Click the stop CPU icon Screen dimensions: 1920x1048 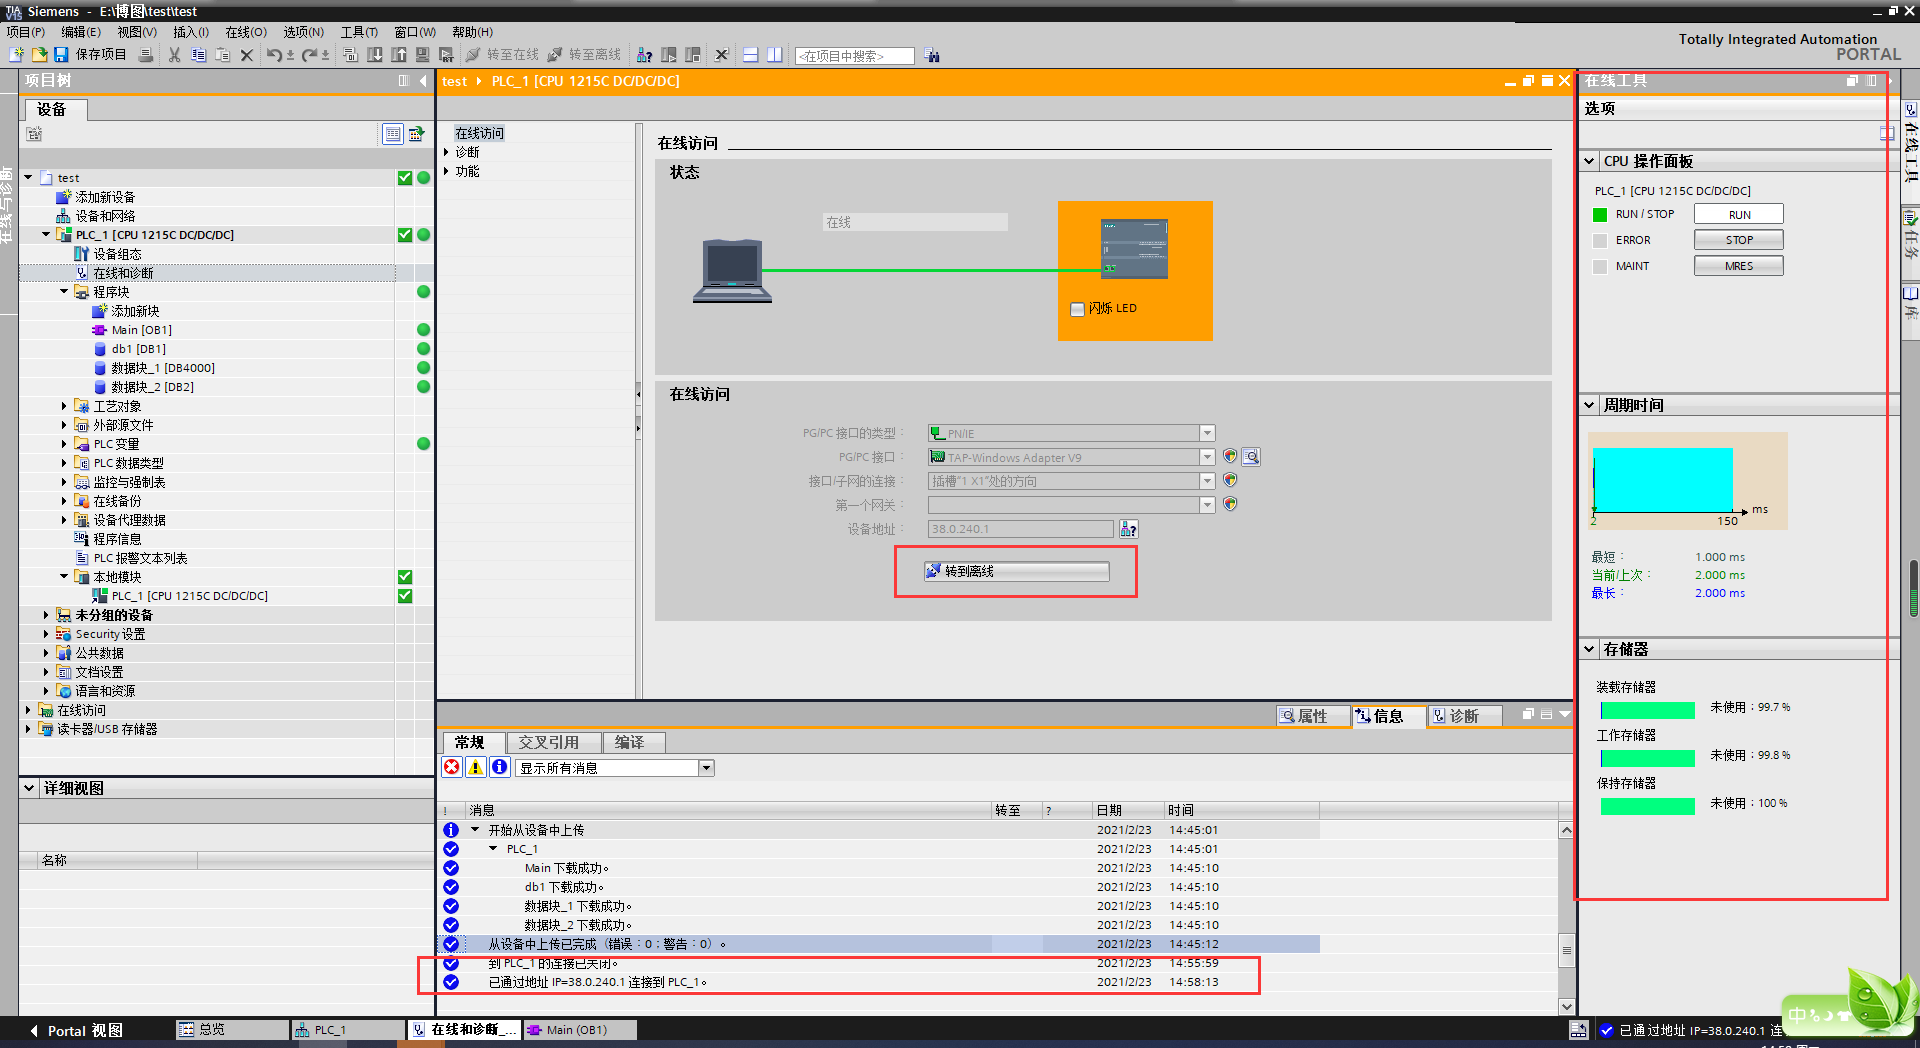(693, 55)
